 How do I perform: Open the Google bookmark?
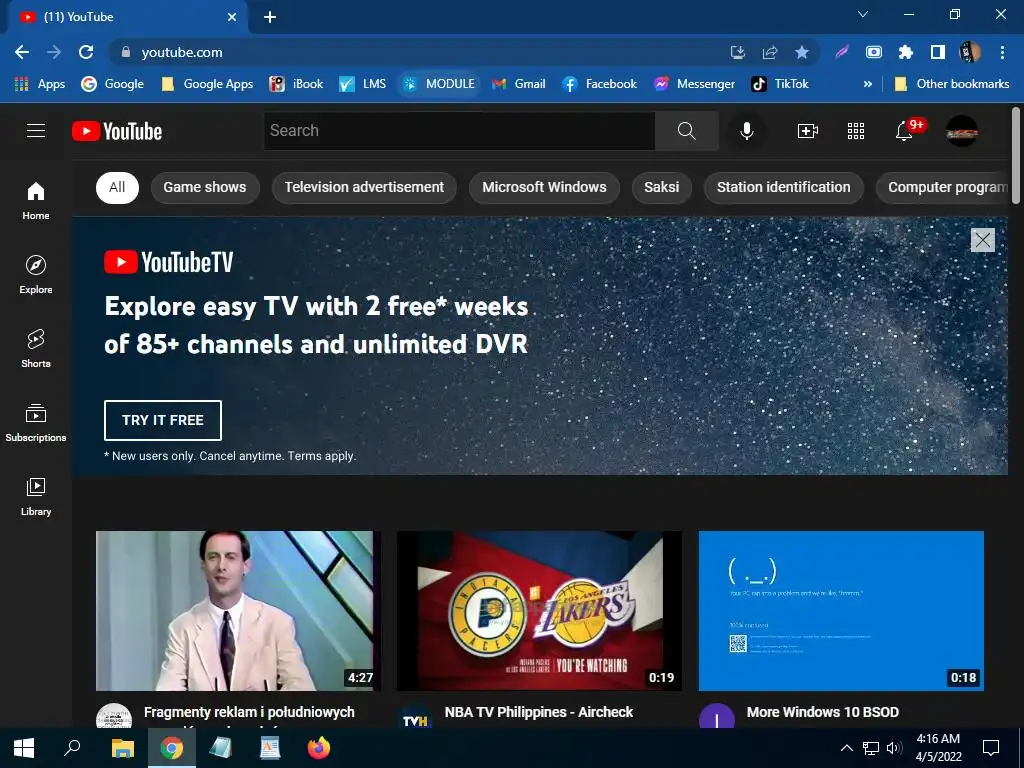pyautogui.click(x=112, y=84)
